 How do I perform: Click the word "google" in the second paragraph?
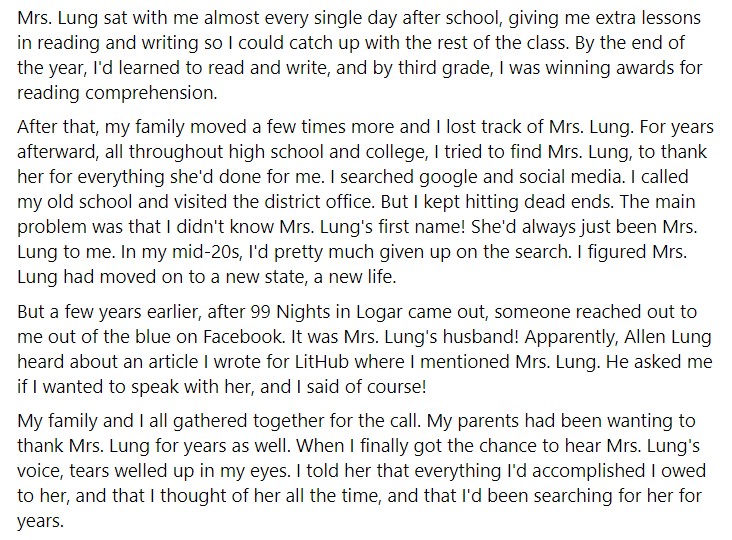pyautogui.click(x=448, y=177)
